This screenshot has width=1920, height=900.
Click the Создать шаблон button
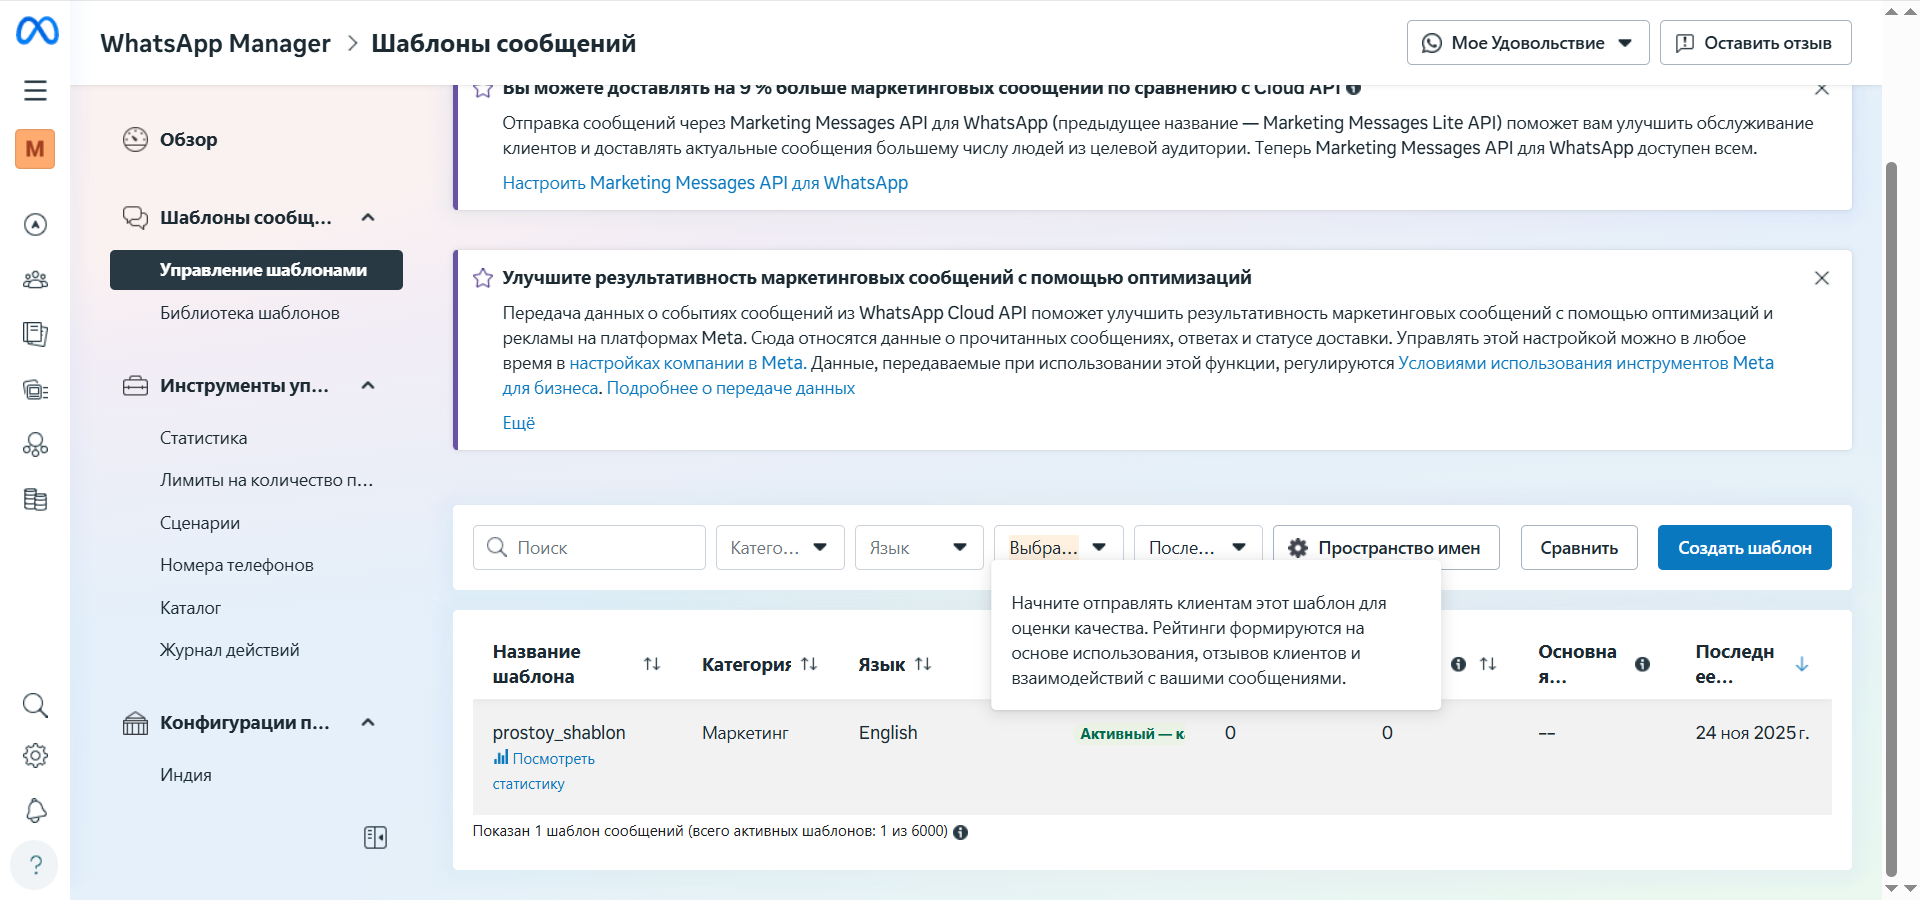[1744, 548]
